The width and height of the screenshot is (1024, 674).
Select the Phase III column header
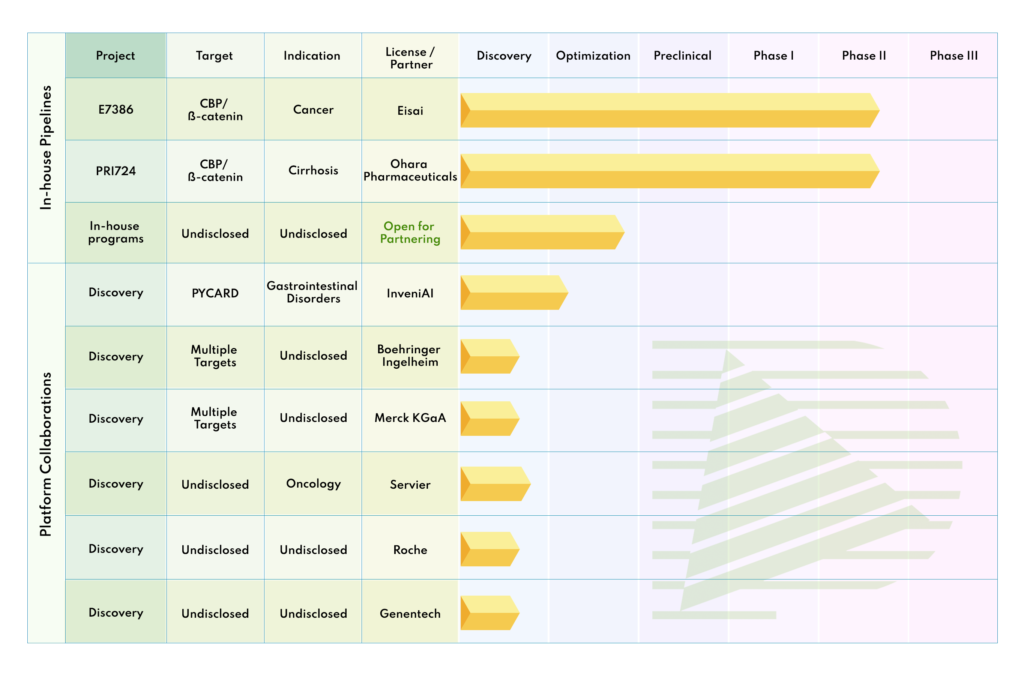[953, 56]
